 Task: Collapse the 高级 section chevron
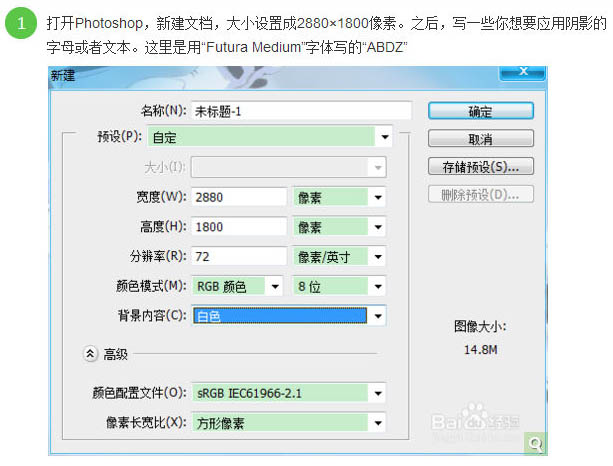tap(90, 354)
